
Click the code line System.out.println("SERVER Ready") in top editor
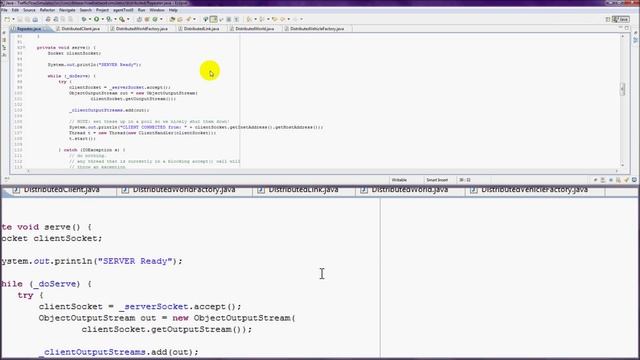point(94,64)
